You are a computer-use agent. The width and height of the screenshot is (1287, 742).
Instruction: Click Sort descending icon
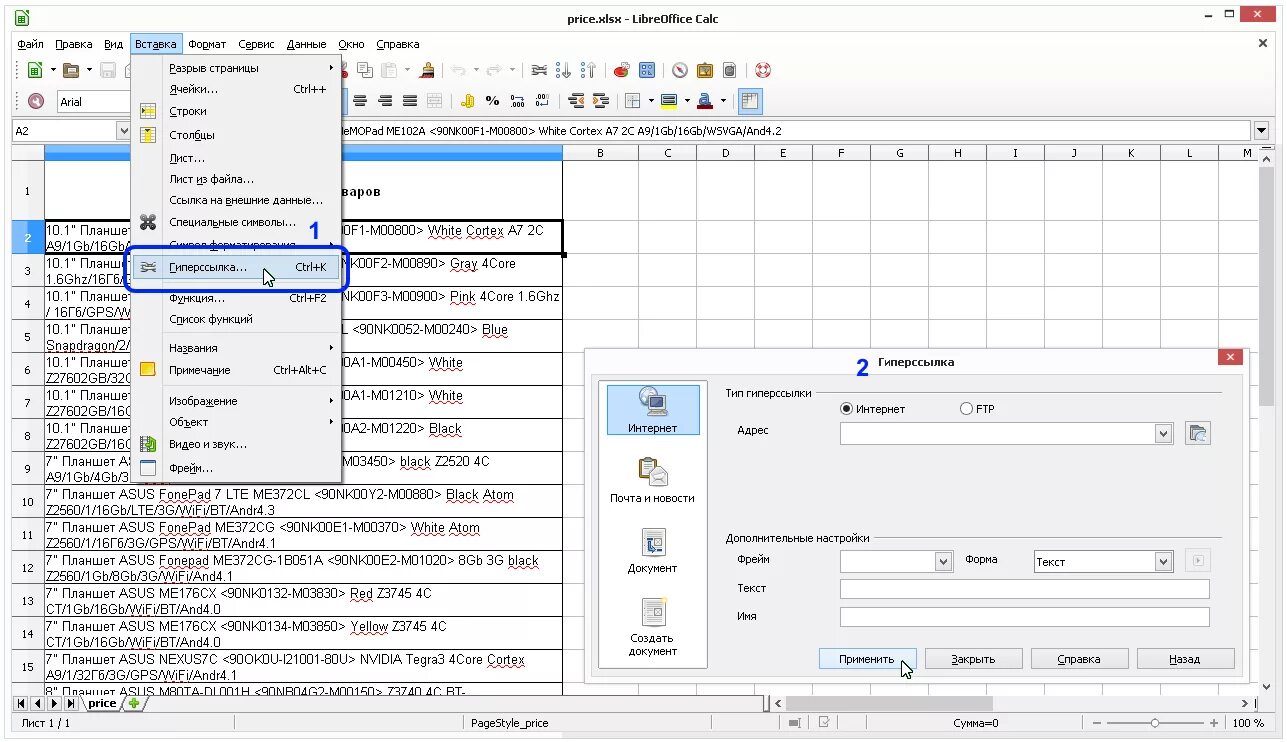(589, 70)
